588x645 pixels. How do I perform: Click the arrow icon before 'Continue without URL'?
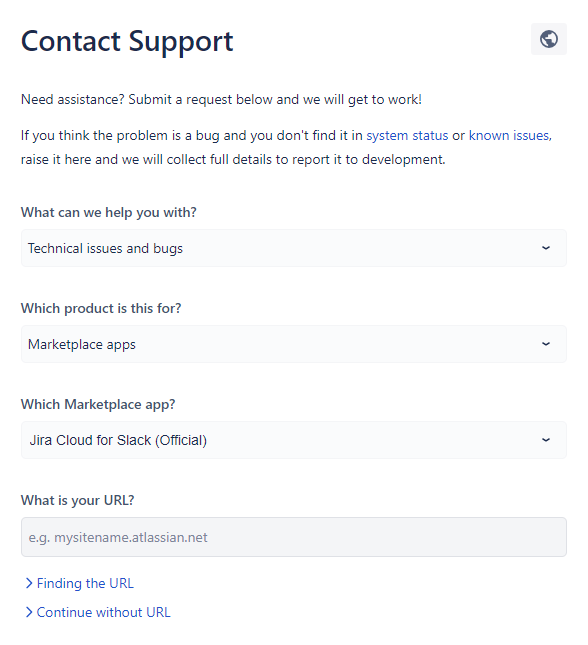(x=29, y=612)
